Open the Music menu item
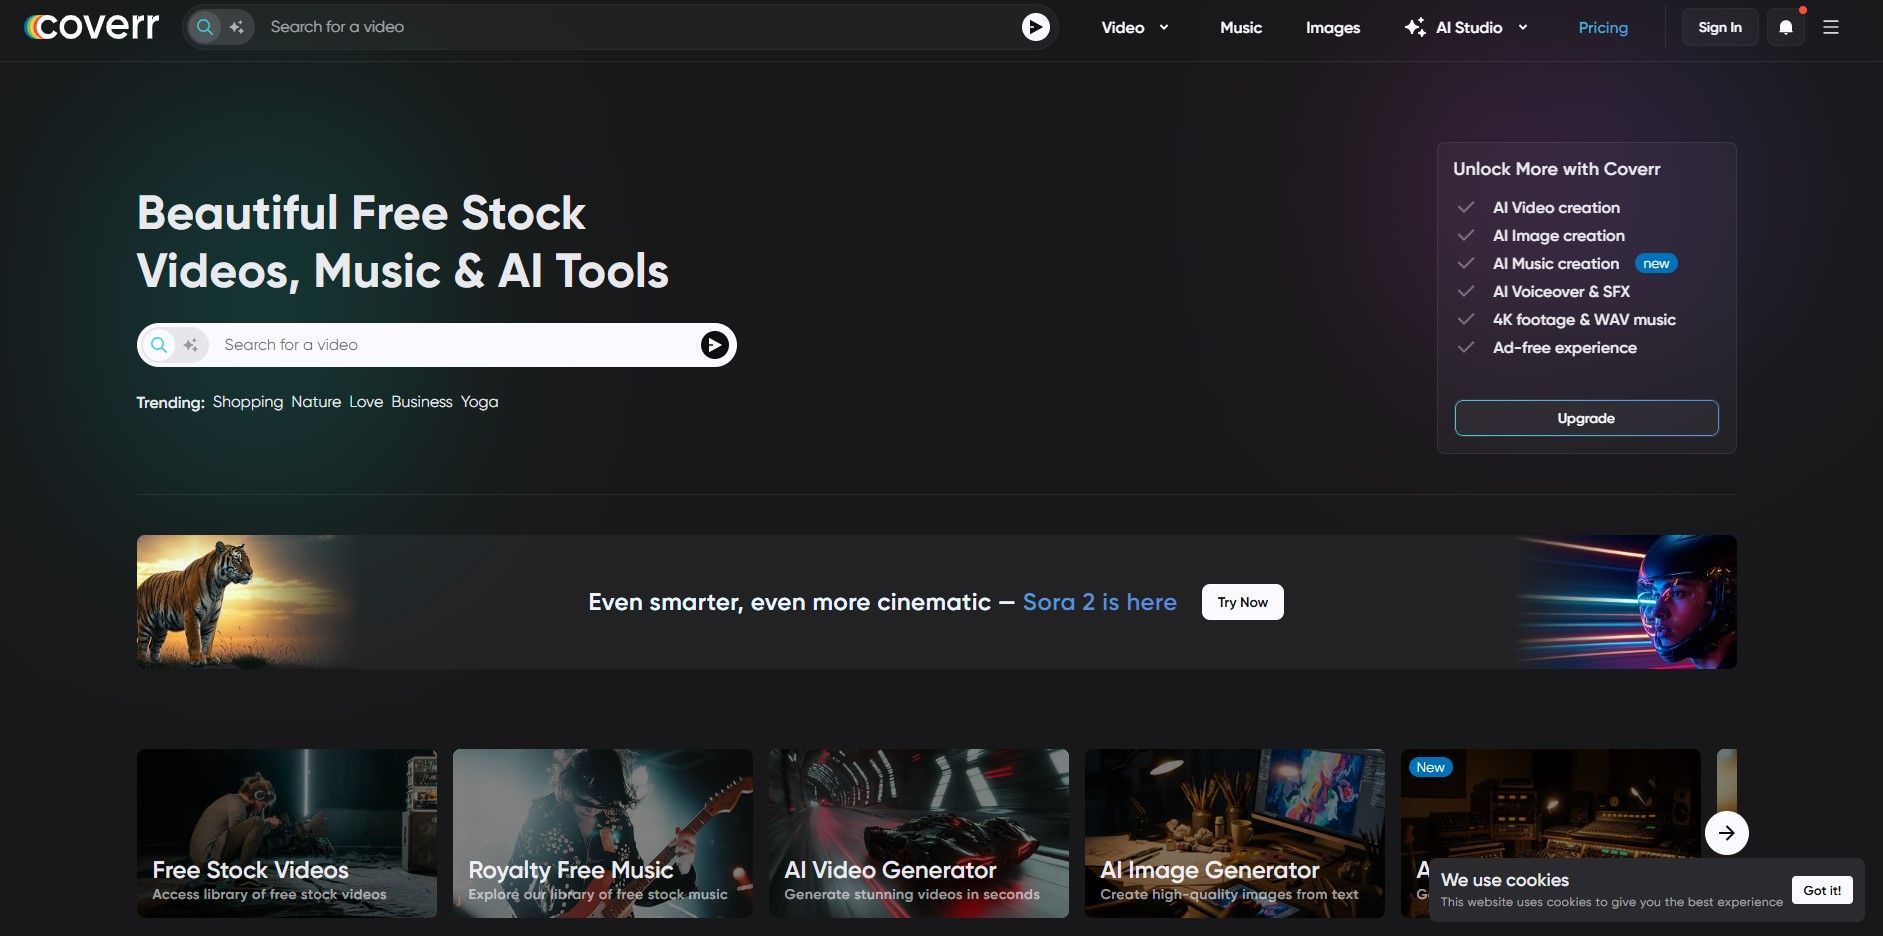The width and height of the screenshot is (1883, 936). click(1241, 28)
